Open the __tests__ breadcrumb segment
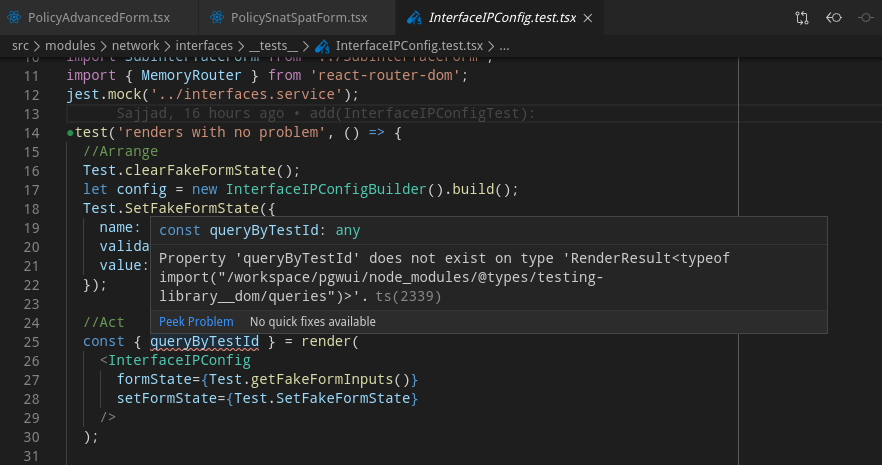 (273, 46)
